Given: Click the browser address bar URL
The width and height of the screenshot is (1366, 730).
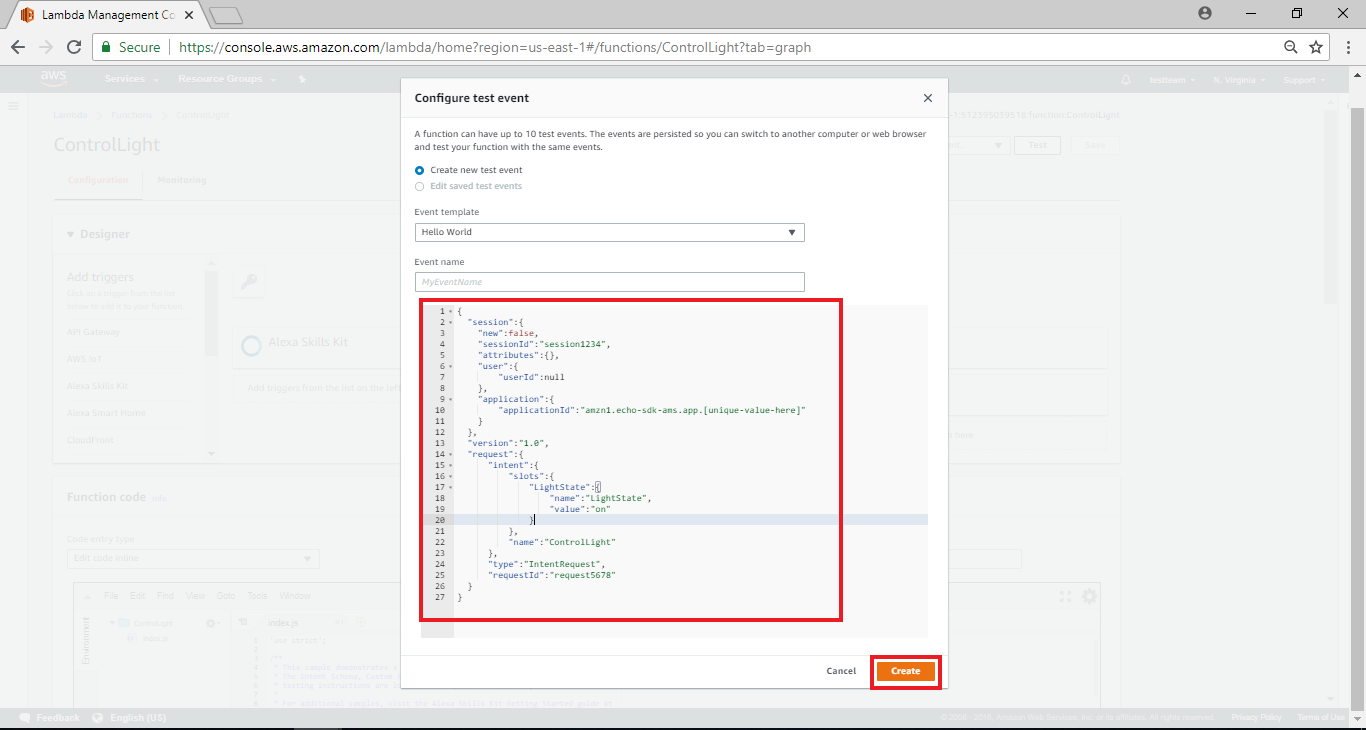Looking at the screenshot, I should [495, 47].
